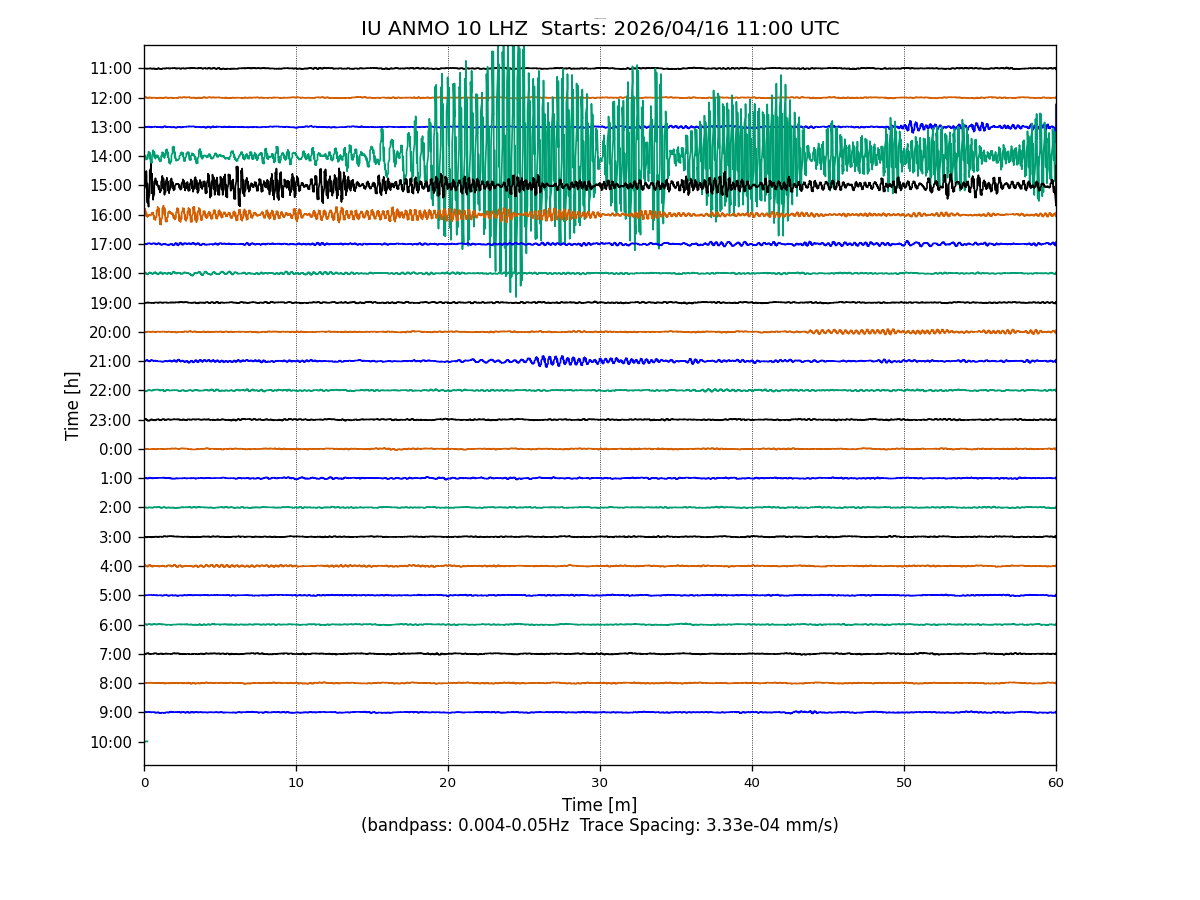Click the 'Time [h]' y-axis label
The image size is (1200, 900).
coord(73,405)
